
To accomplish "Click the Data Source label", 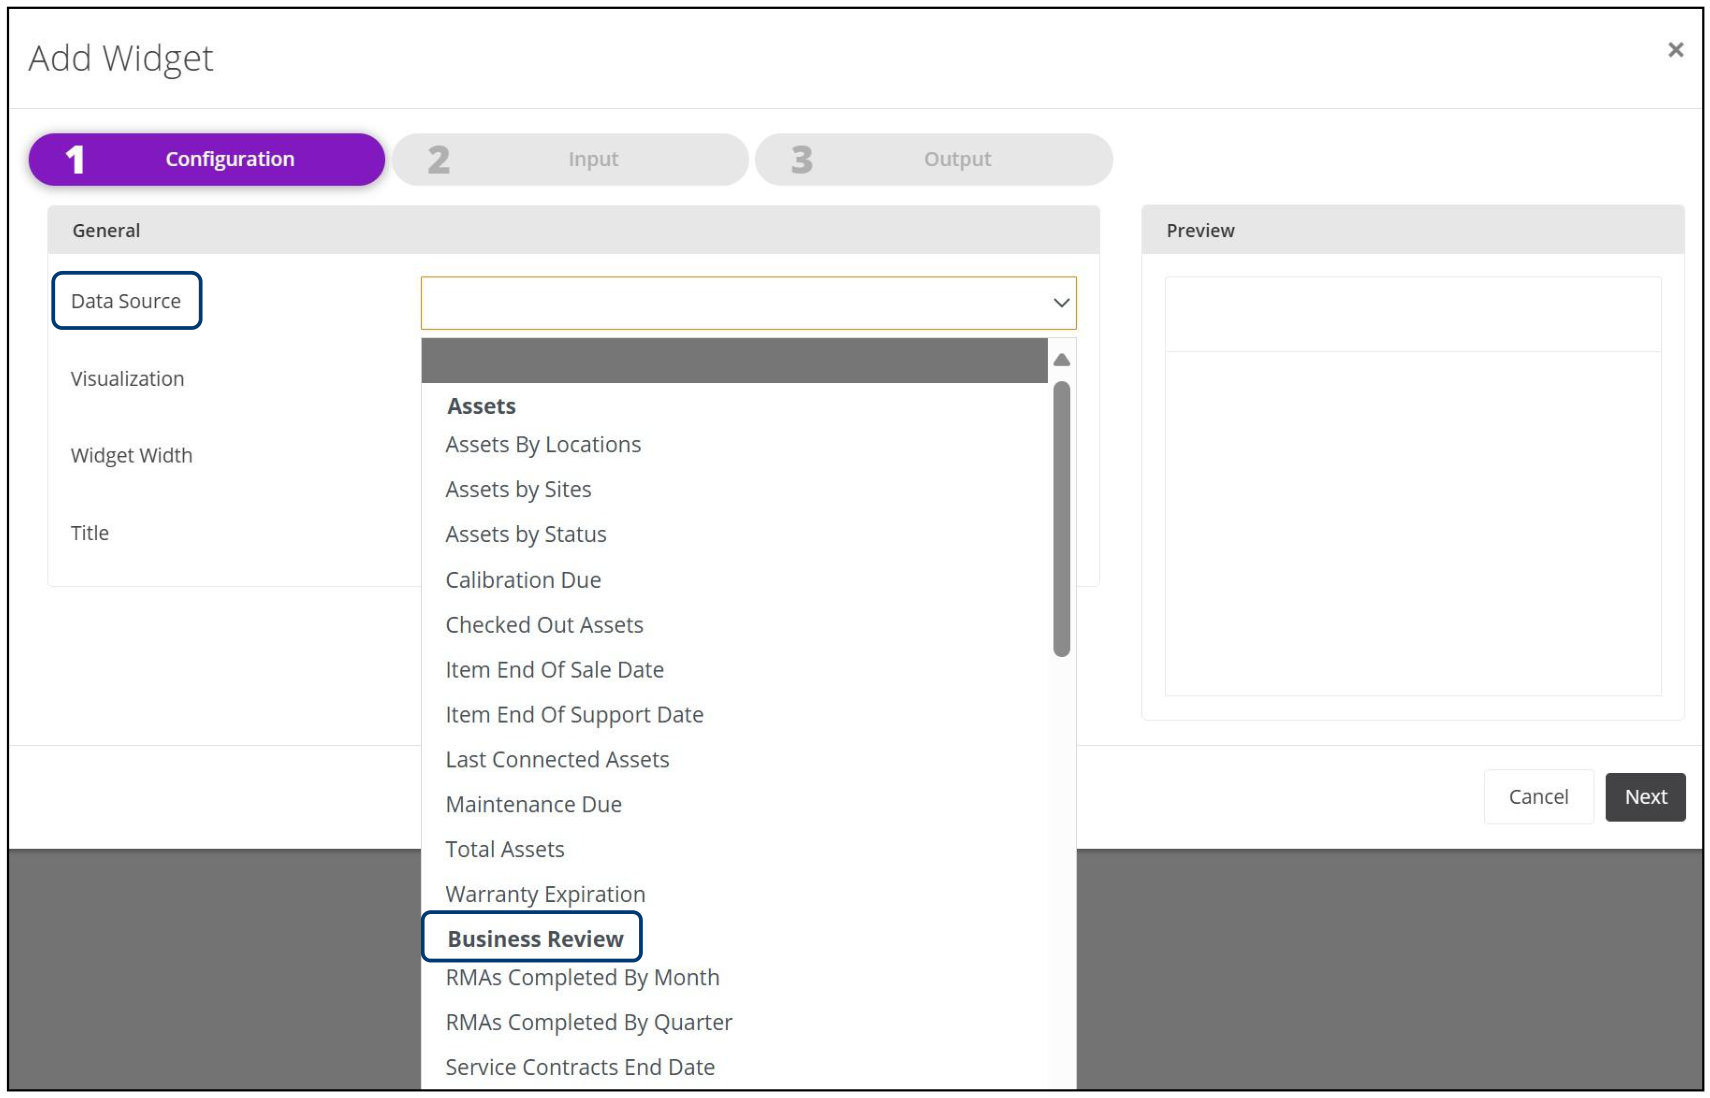I will (x=126, y=301).
